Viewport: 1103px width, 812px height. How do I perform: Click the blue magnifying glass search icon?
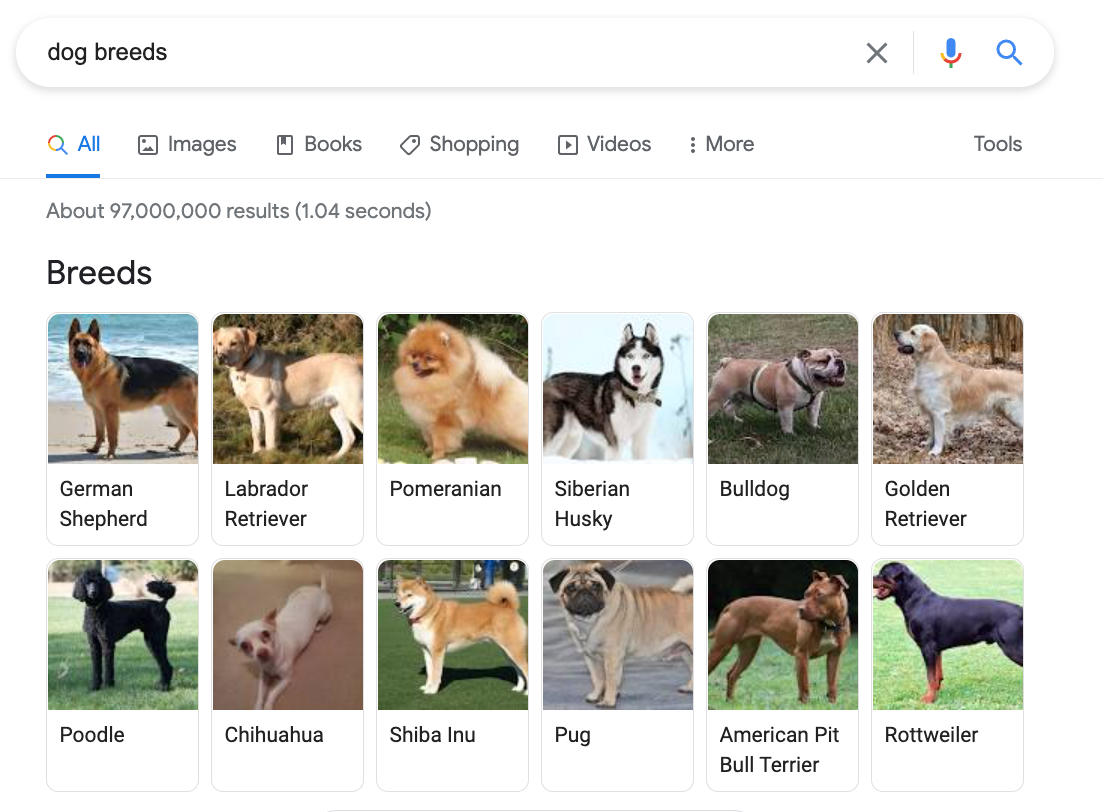pyautogui.click(x=1009, y=53)
